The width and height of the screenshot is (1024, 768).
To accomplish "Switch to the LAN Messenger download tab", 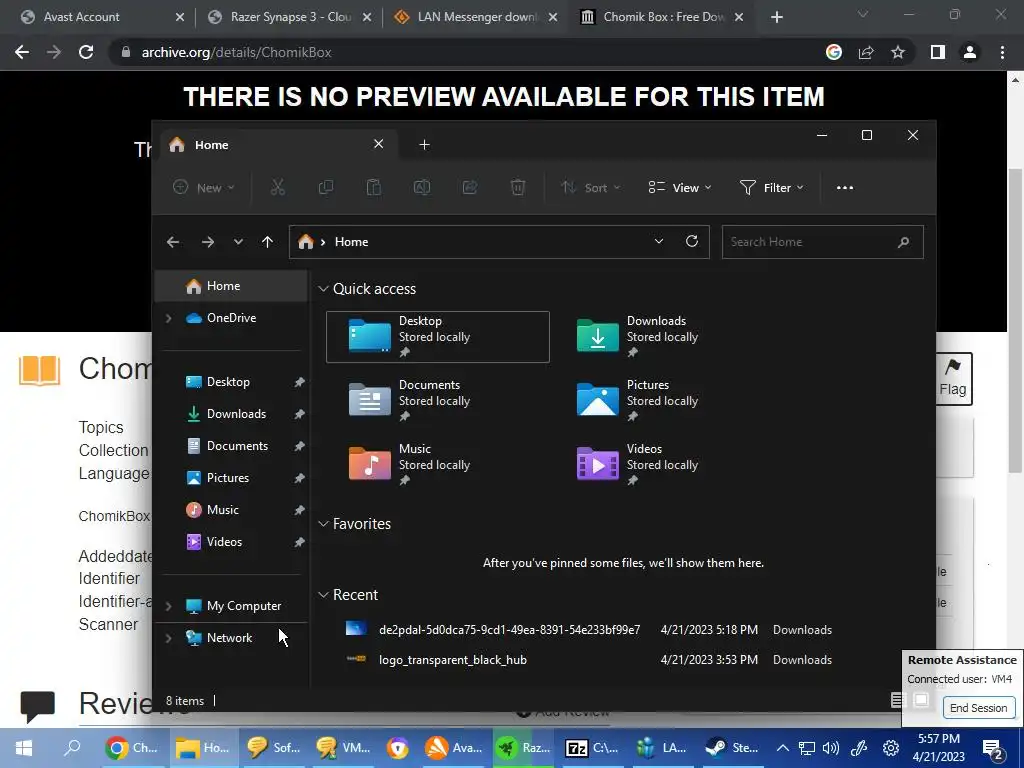I will (477, 17).
